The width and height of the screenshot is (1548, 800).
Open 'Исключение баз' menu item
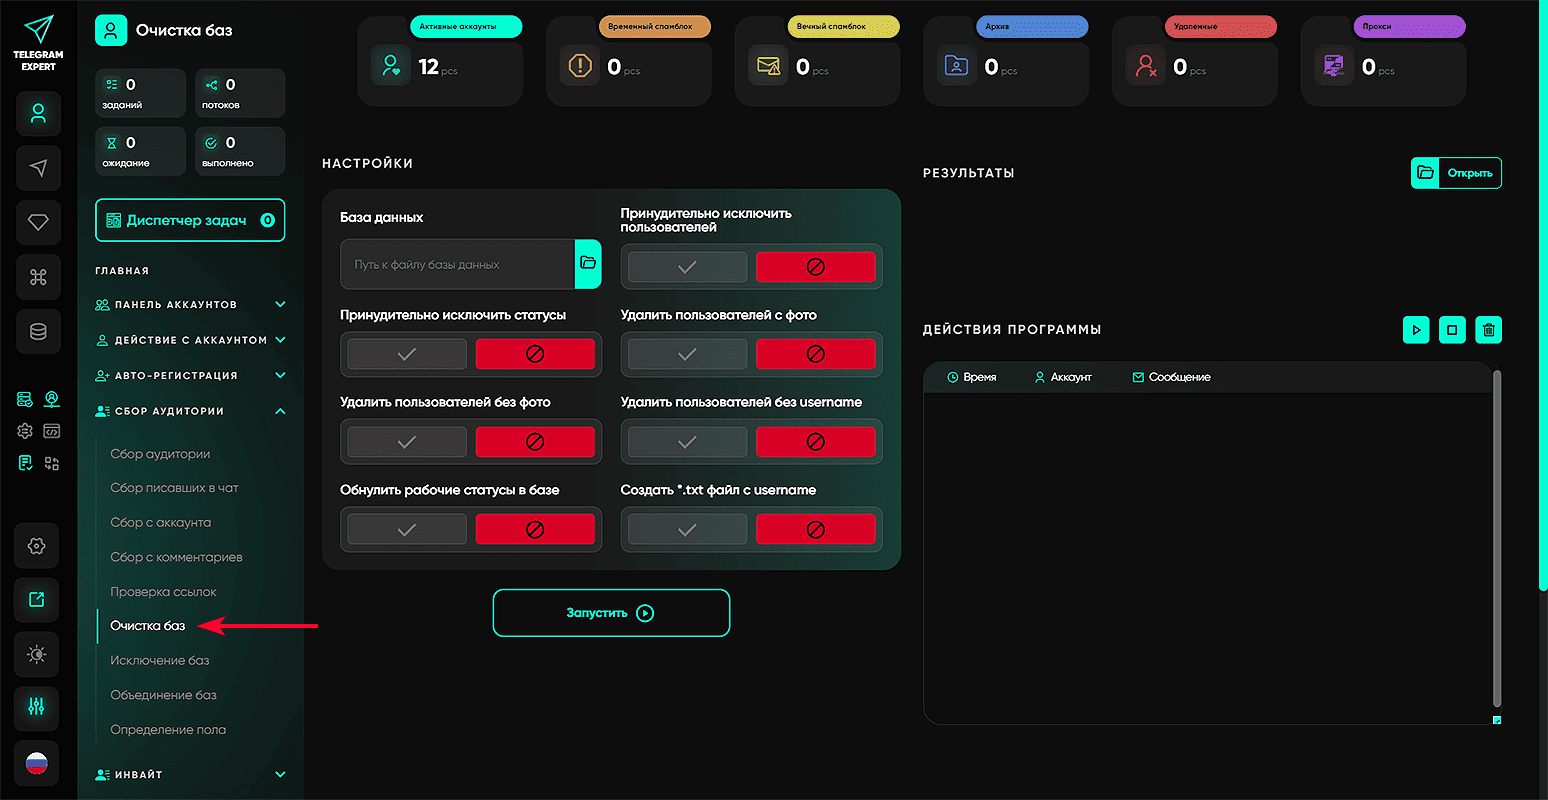(160, 660)
